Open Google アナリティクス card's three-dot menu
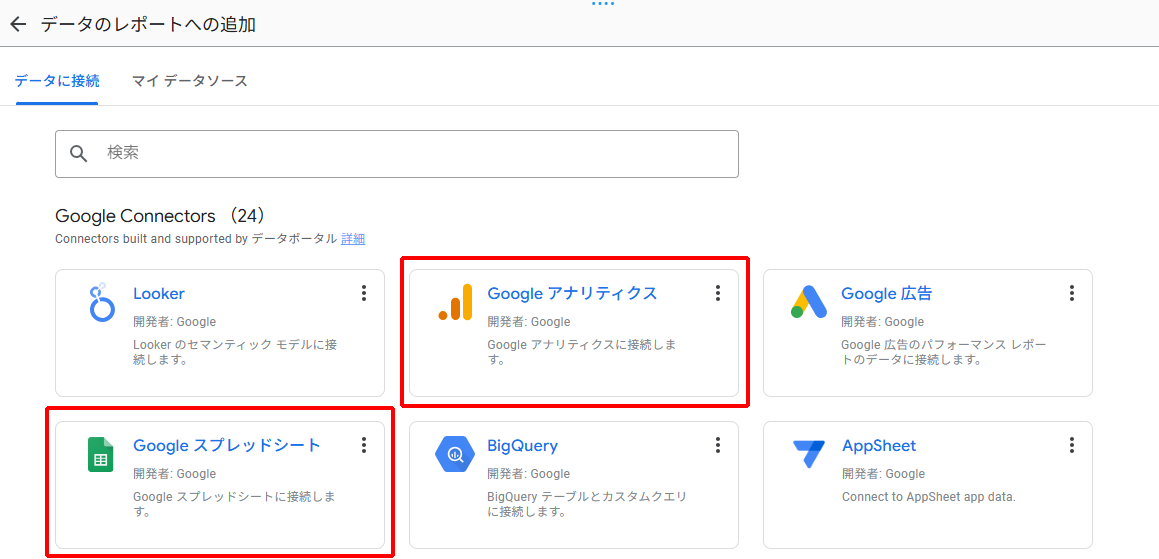Viewport: 1159px width, 559px height. click(x=717, y=294)
